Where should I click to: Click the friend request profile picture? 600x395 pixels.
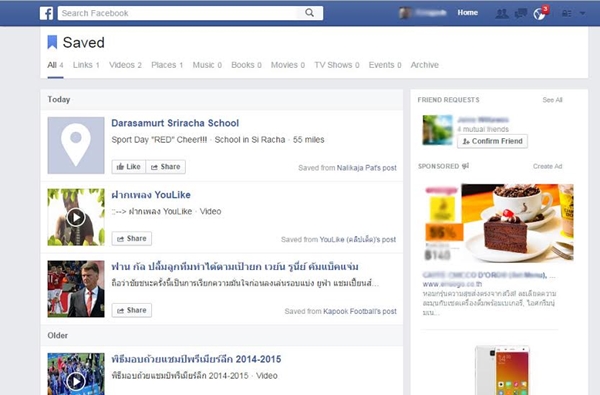437,130
